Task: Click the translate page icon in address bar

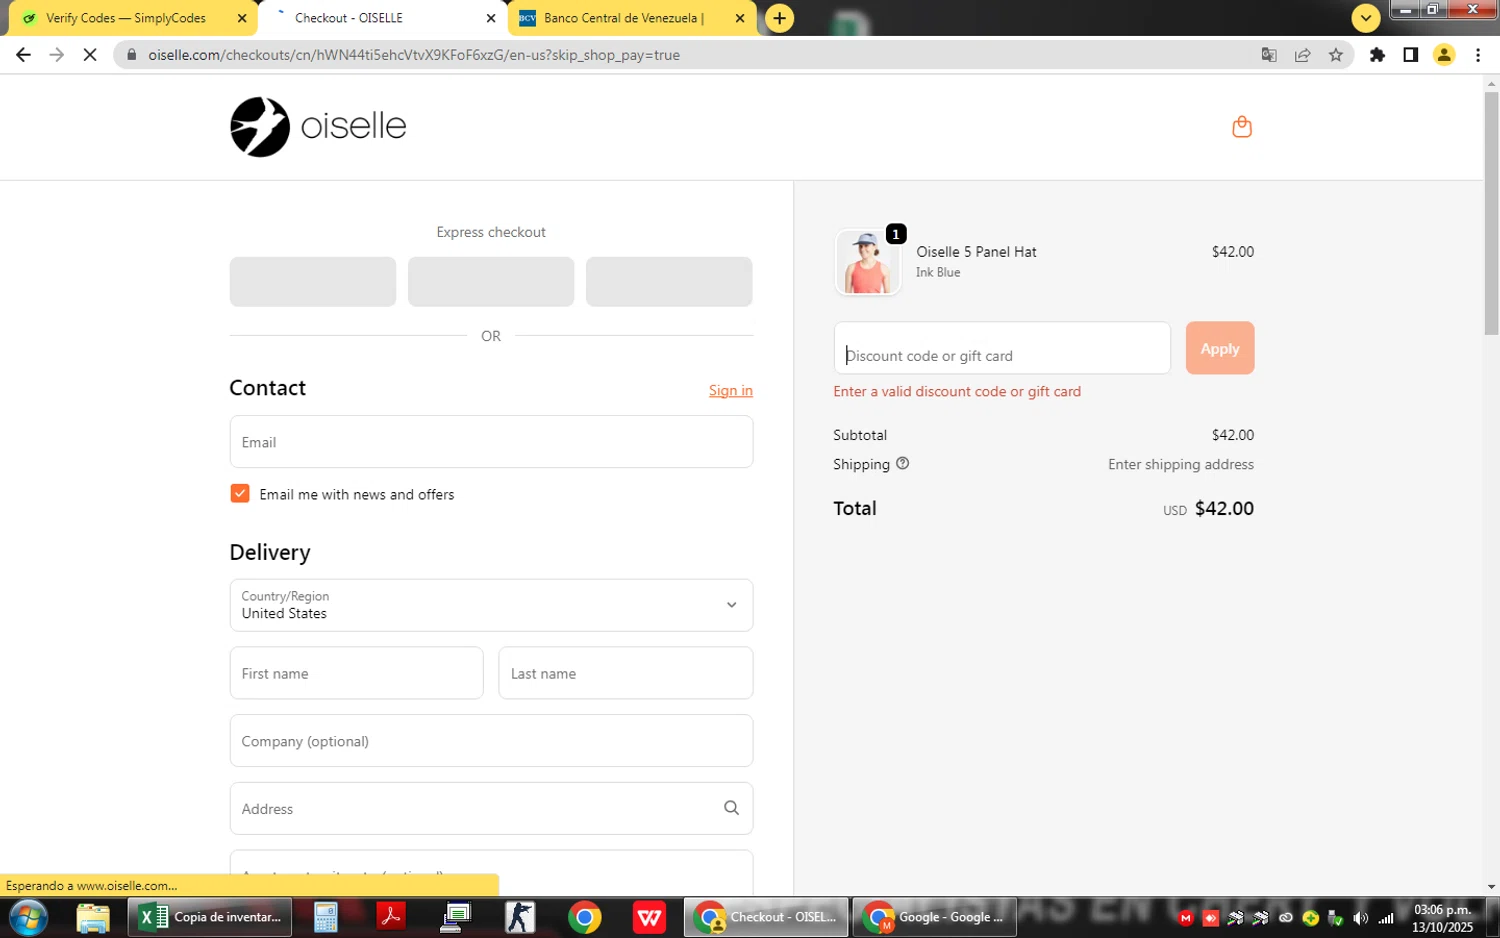Action: click(1269, 55)
